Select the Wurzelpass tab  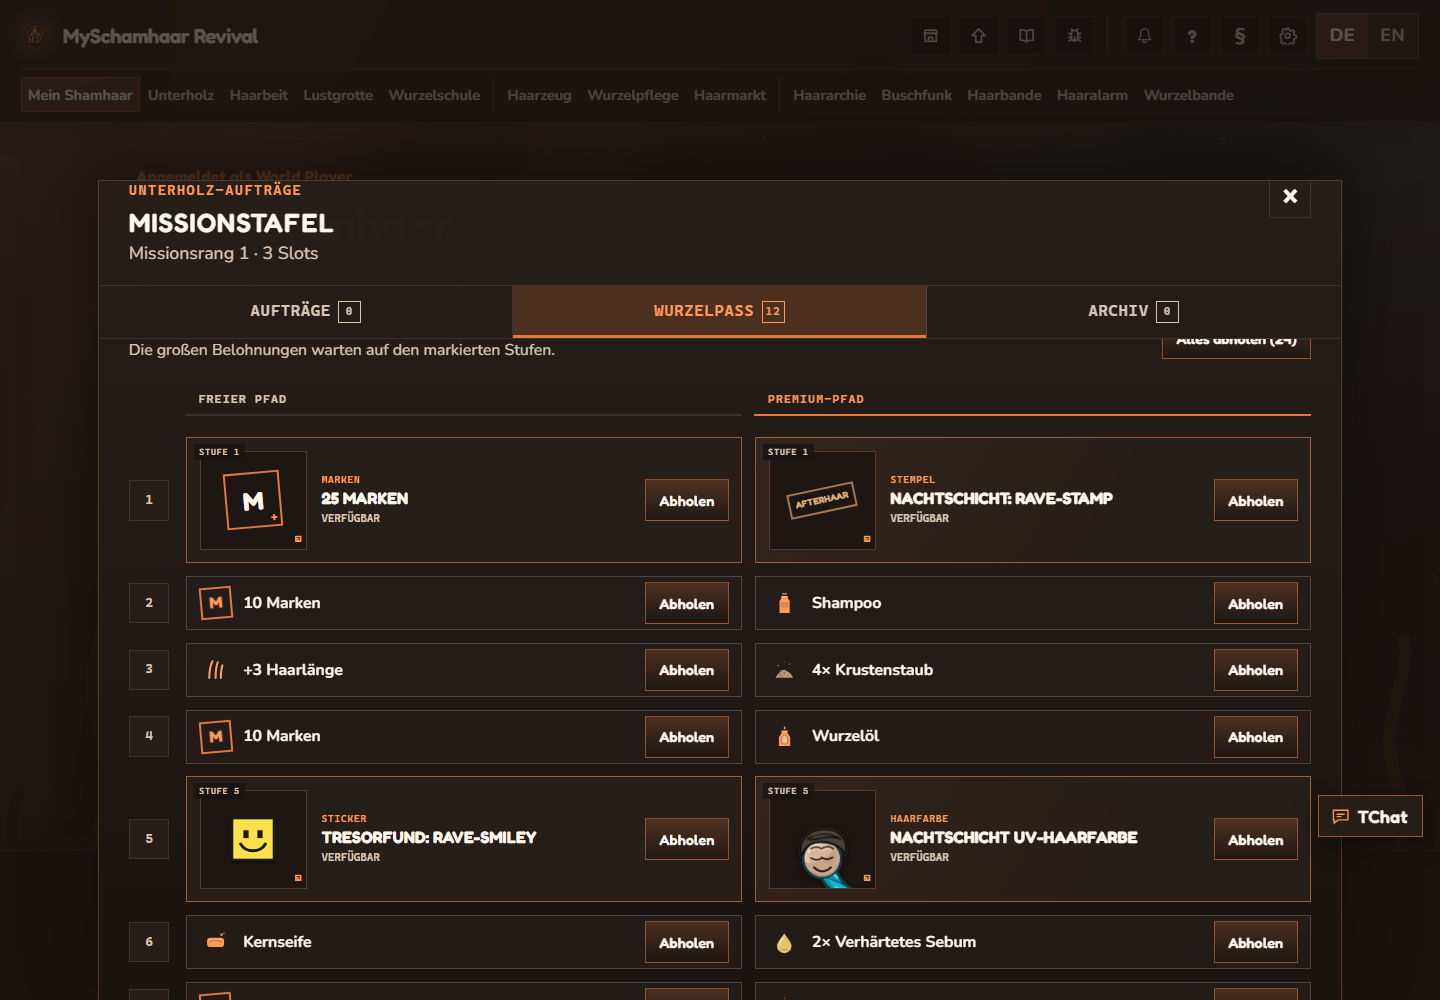pos(719,311)
